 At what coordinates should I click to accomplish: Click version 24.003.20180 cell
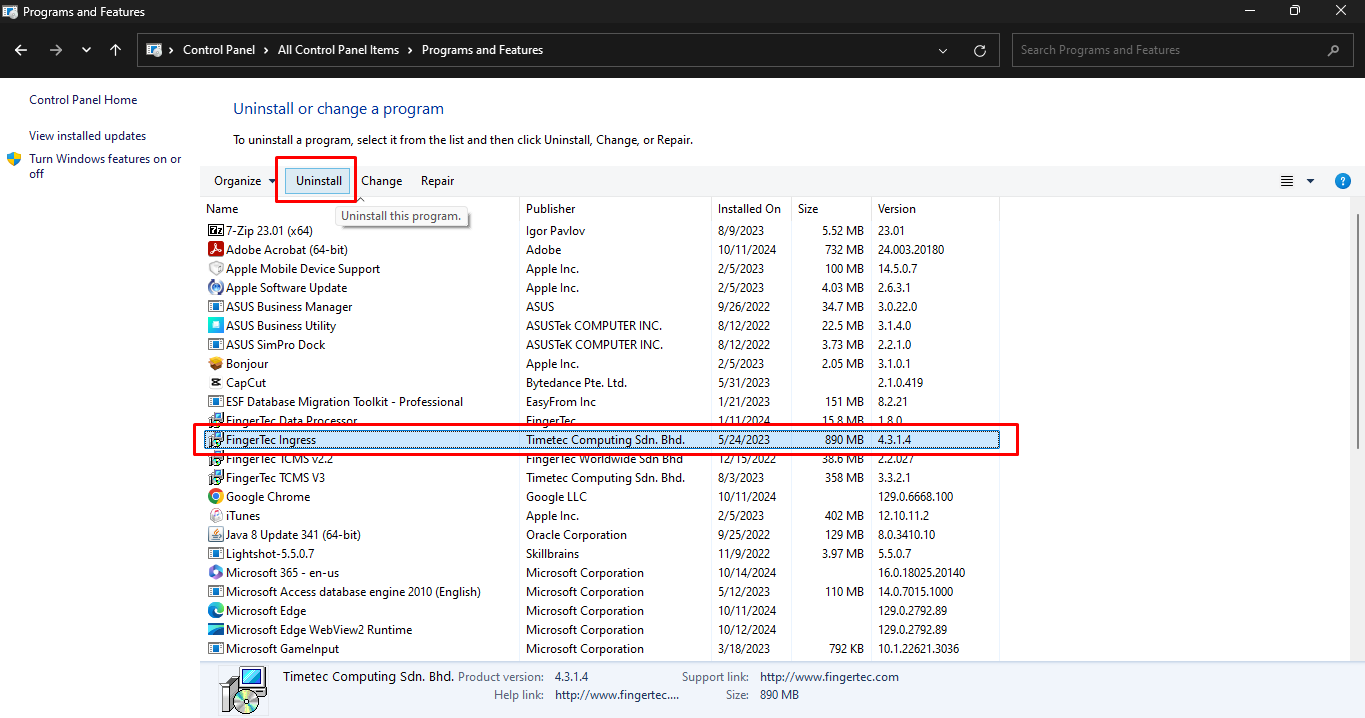[x=911, y=250]
